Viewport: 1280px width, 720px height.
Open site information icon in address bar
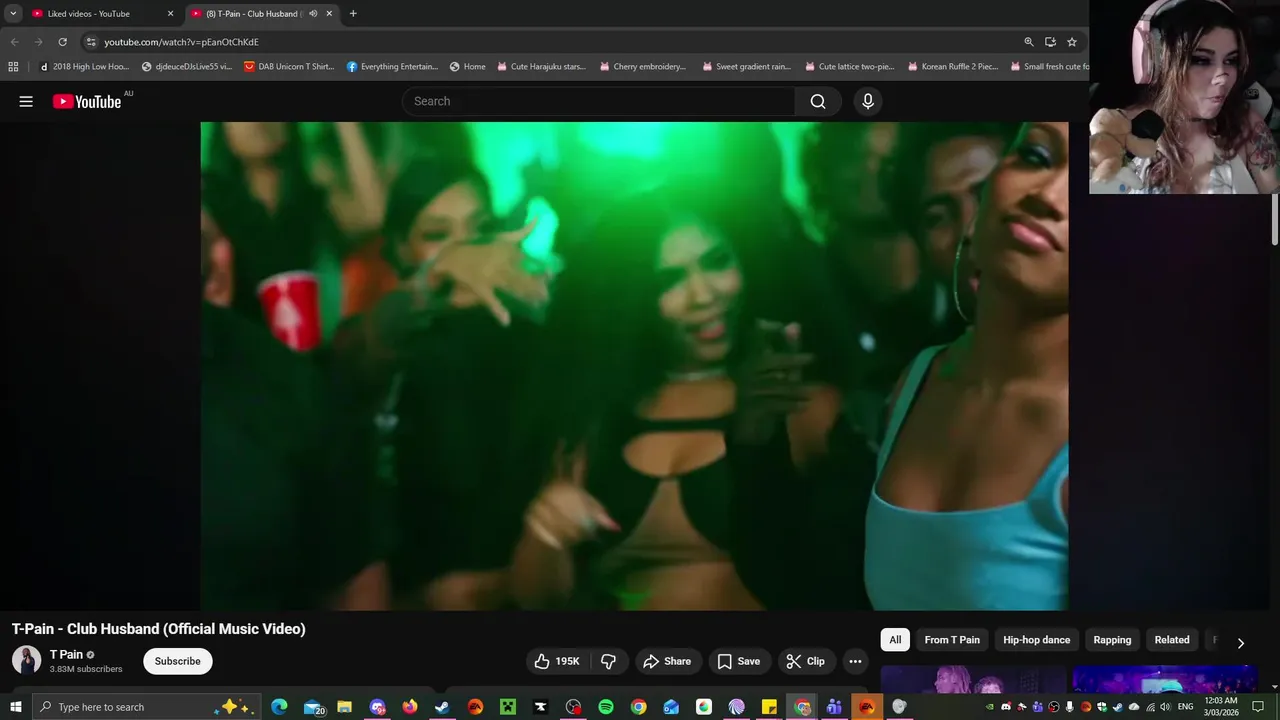tap(91, 42)
